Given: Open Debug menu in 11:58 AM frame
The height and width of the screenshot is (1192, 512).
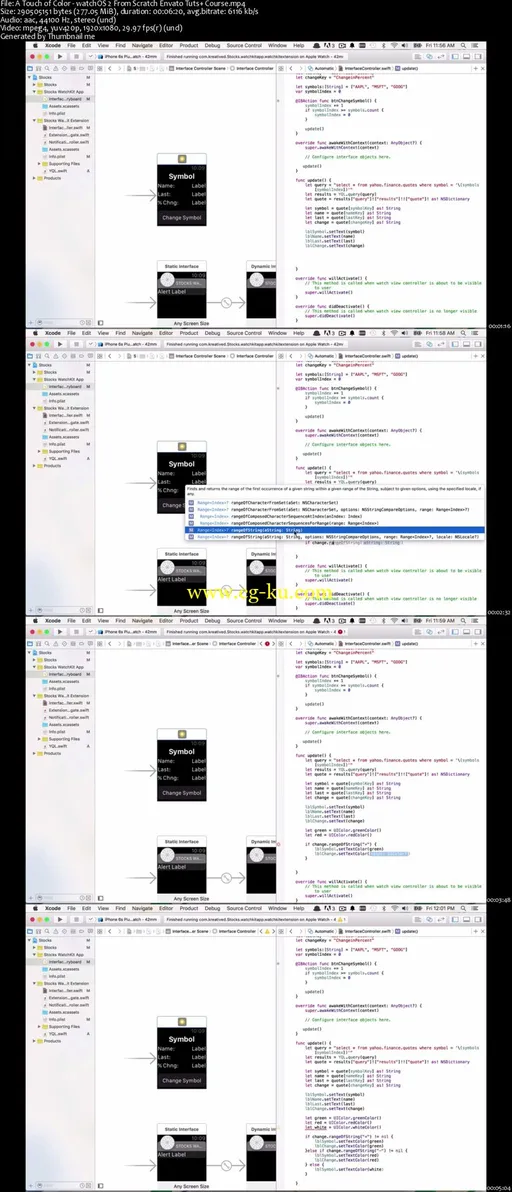Looking at the screenshot, I should coord(213,333).
